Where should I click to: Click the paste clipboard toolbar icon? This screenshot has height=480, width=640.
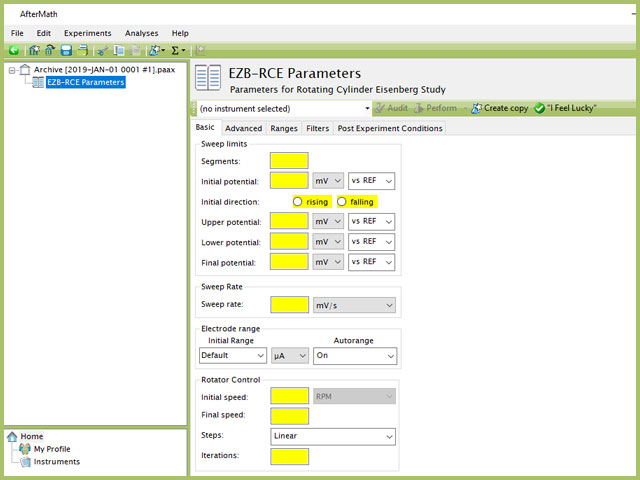pos(135,51)
